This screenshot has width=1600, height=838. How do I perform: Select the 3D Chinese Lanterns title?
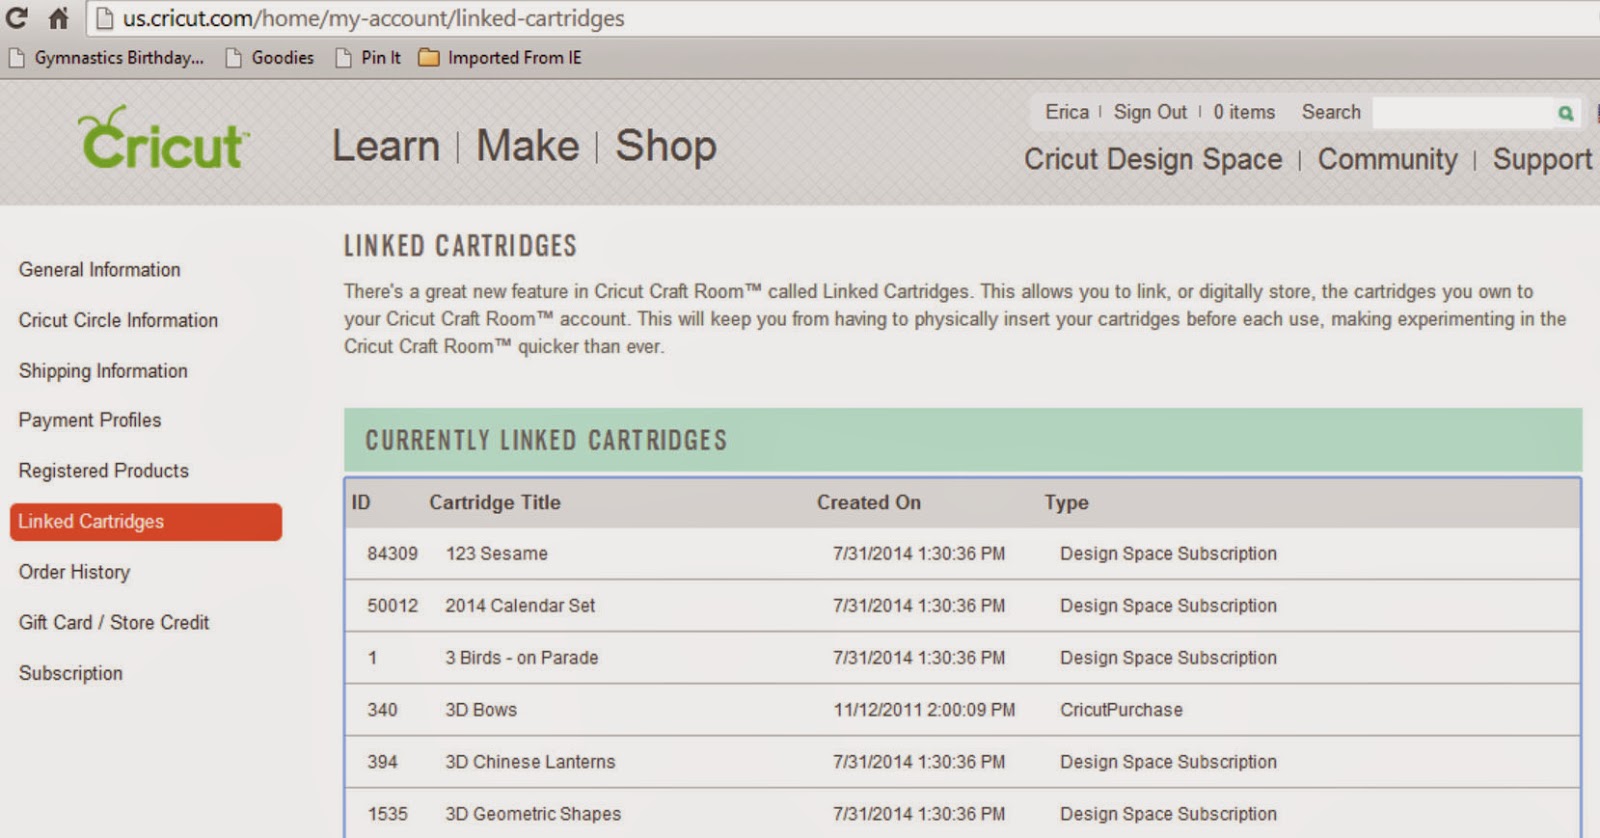coord(530,762)
